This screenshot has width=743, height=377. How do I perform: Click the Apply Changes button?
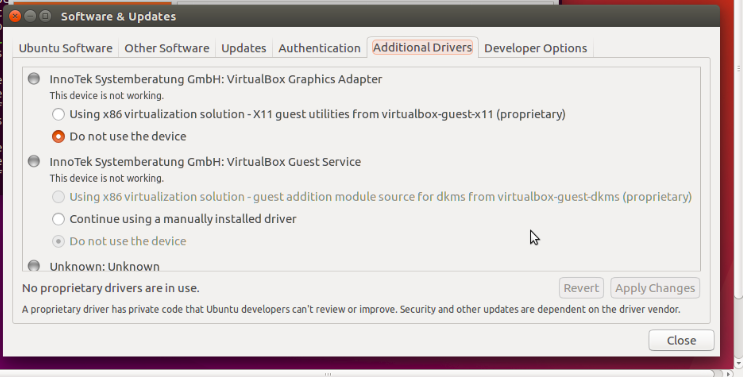coord(655,288)
